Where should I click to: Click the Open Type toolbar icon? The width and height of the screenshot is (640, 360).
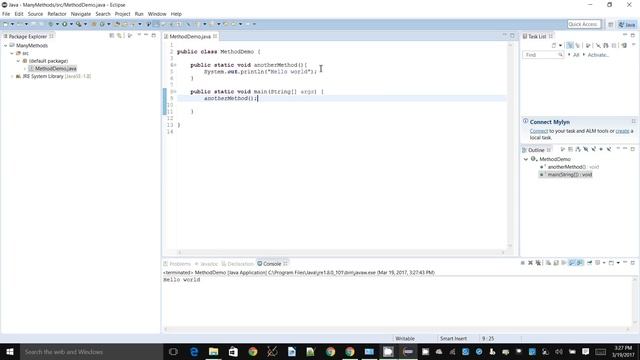(117, 24)
